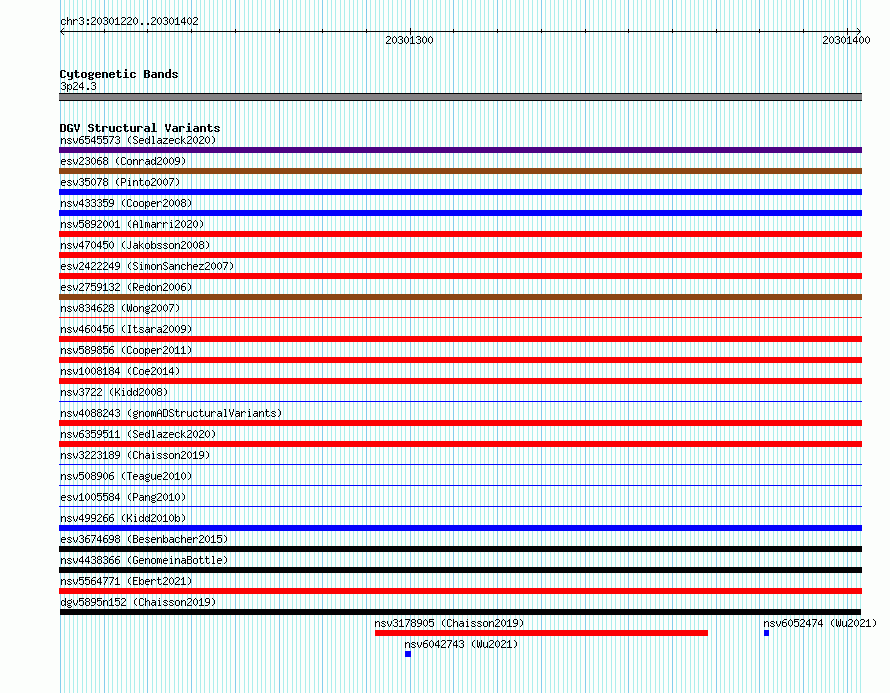Click the red nsv3178905 feature bar

pos(541,633)
